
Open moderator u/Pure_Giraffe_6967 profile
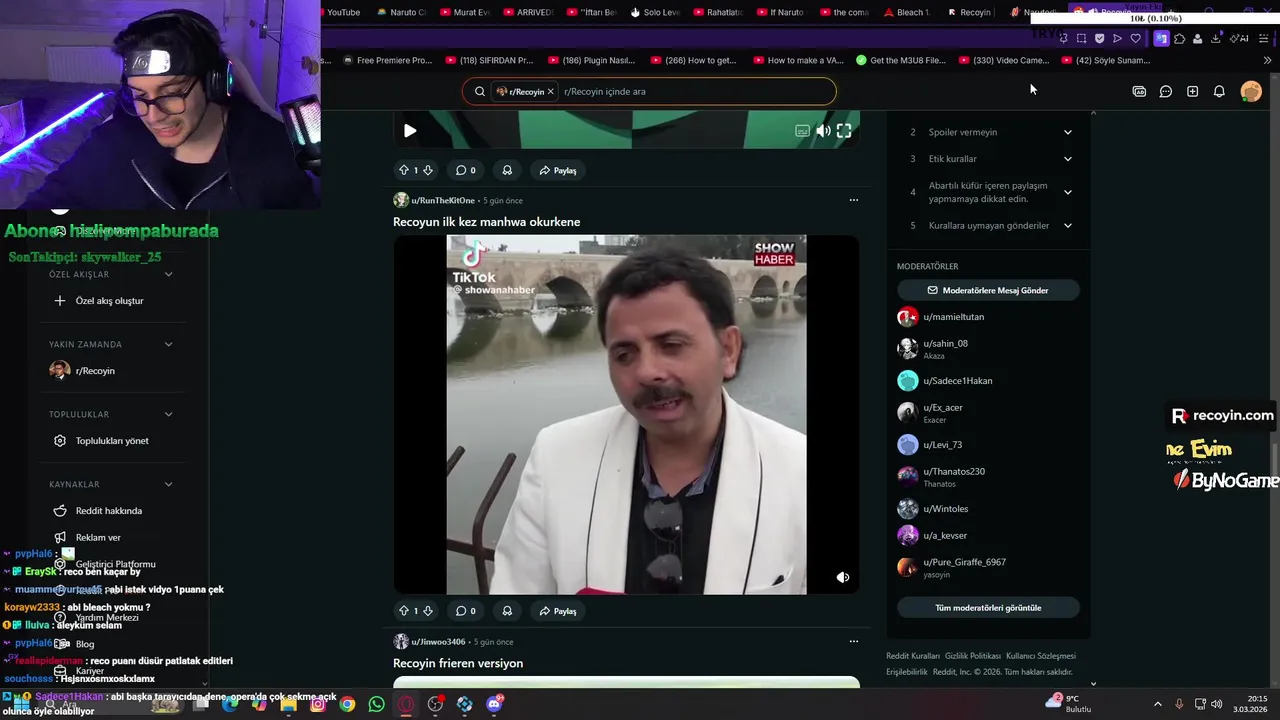[965, 562]
